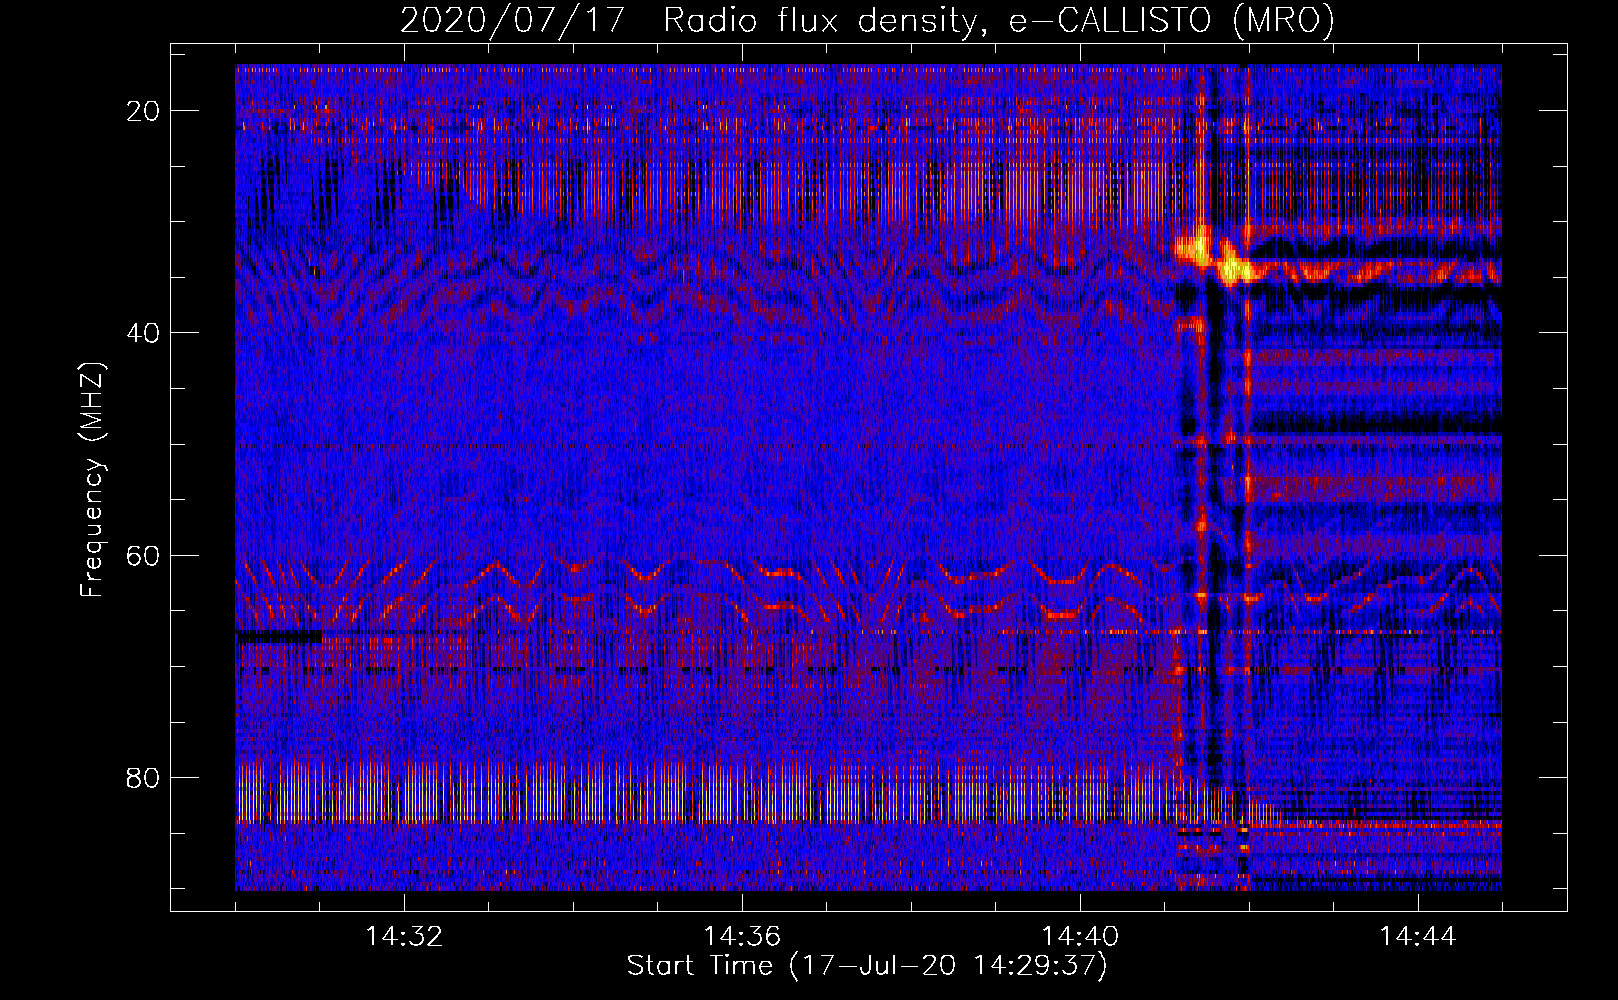Click the '14:36' time tick label
Image resolution: width=1618 pixels, height=1000 pixels.
(x=742, y=937)
